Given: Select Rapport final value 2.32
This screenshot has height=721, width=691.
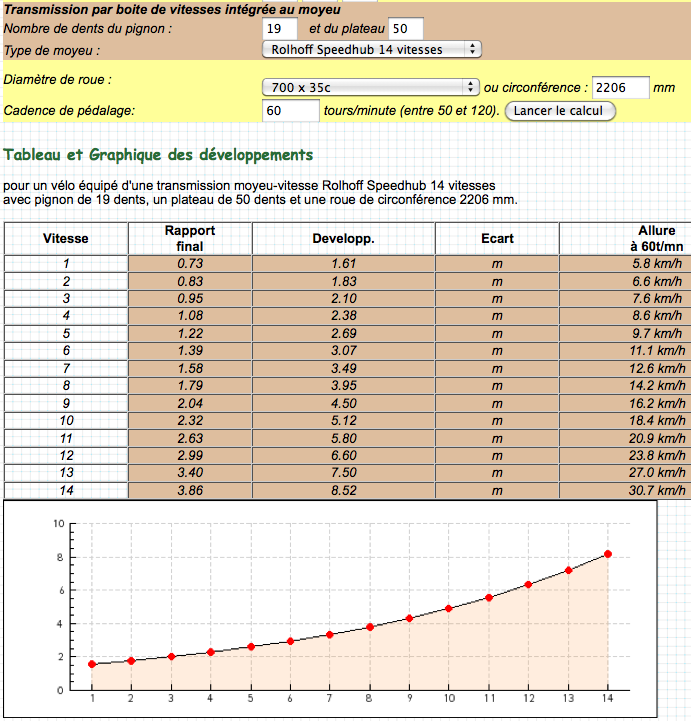Looking at the screenshot, I should coord(190,421).
